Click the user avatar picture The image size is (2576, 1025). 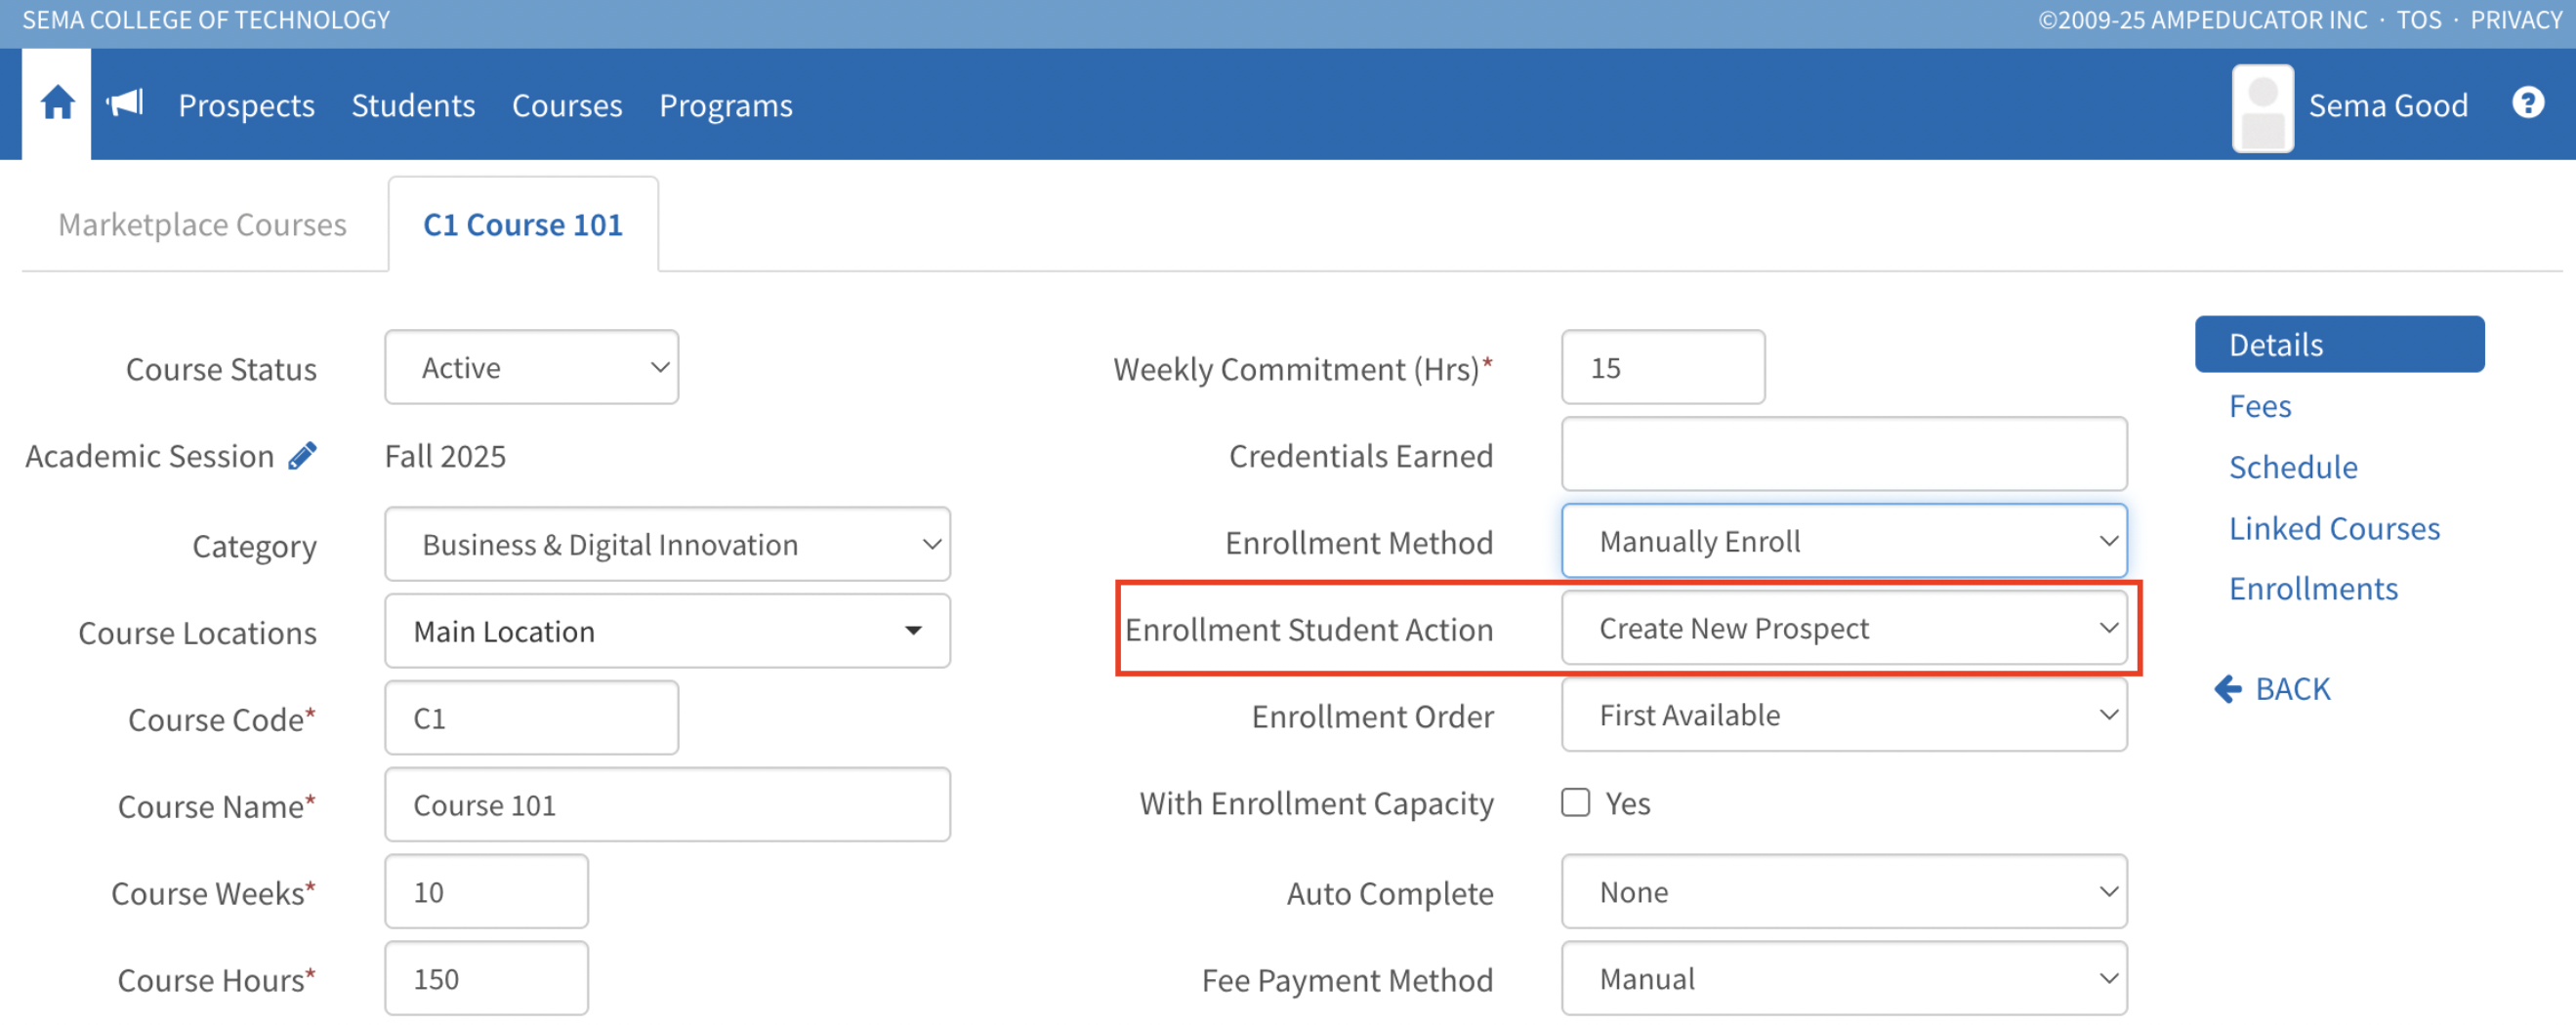point(2261,108)
